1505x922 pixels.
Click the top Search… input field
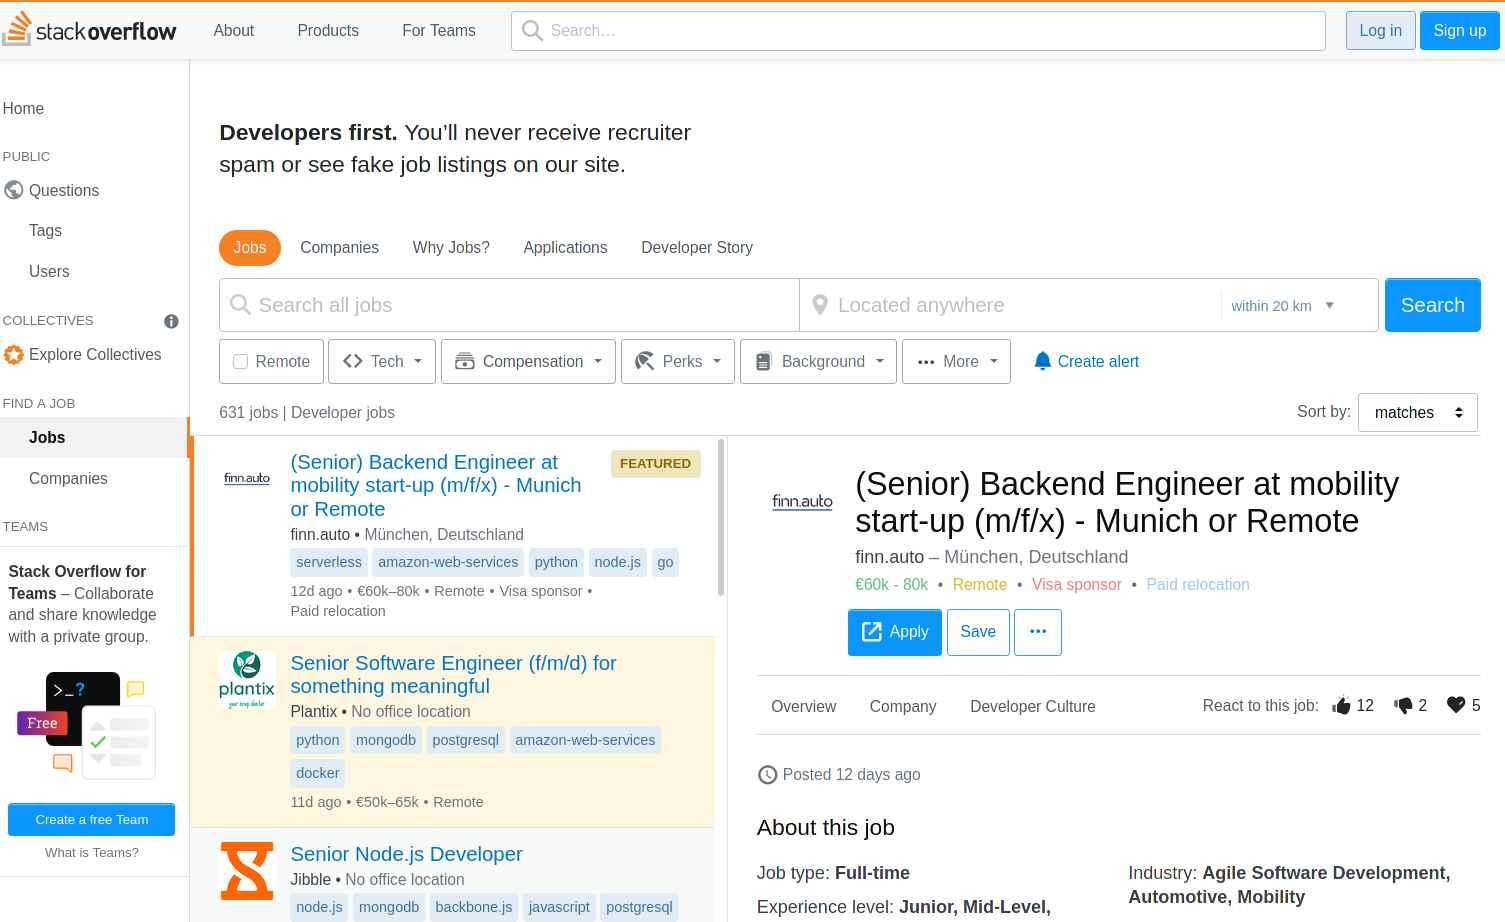point(918,31)
